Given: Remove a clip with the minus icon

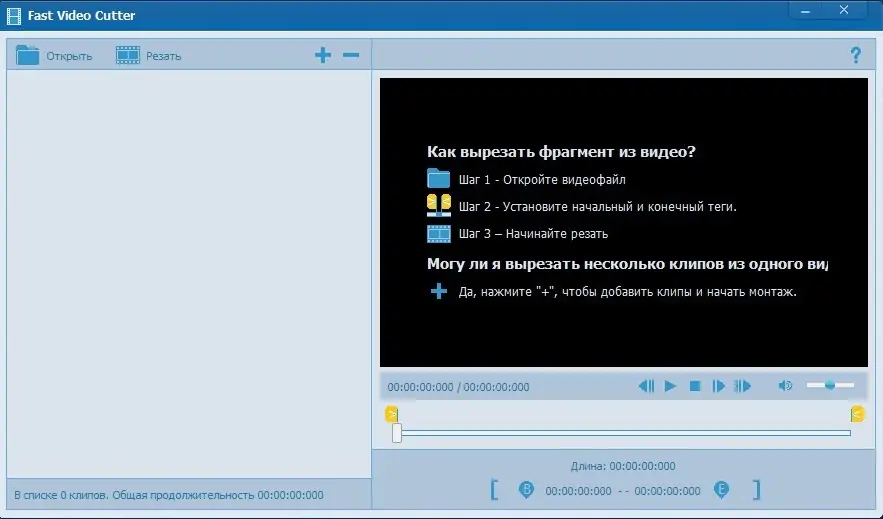Looking at the screenshot, I should click(351, 55).
